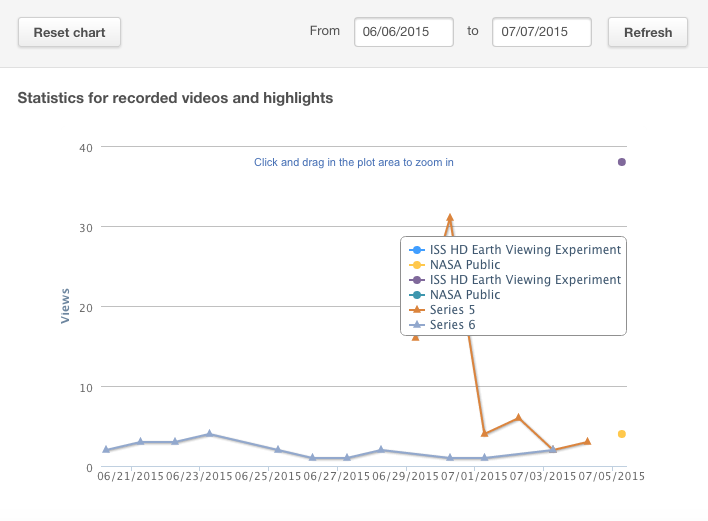Screen dimensions: 708x521
Task: Select the Series 6 peak marker near 06/24/2015
Action: click(209, 433)
